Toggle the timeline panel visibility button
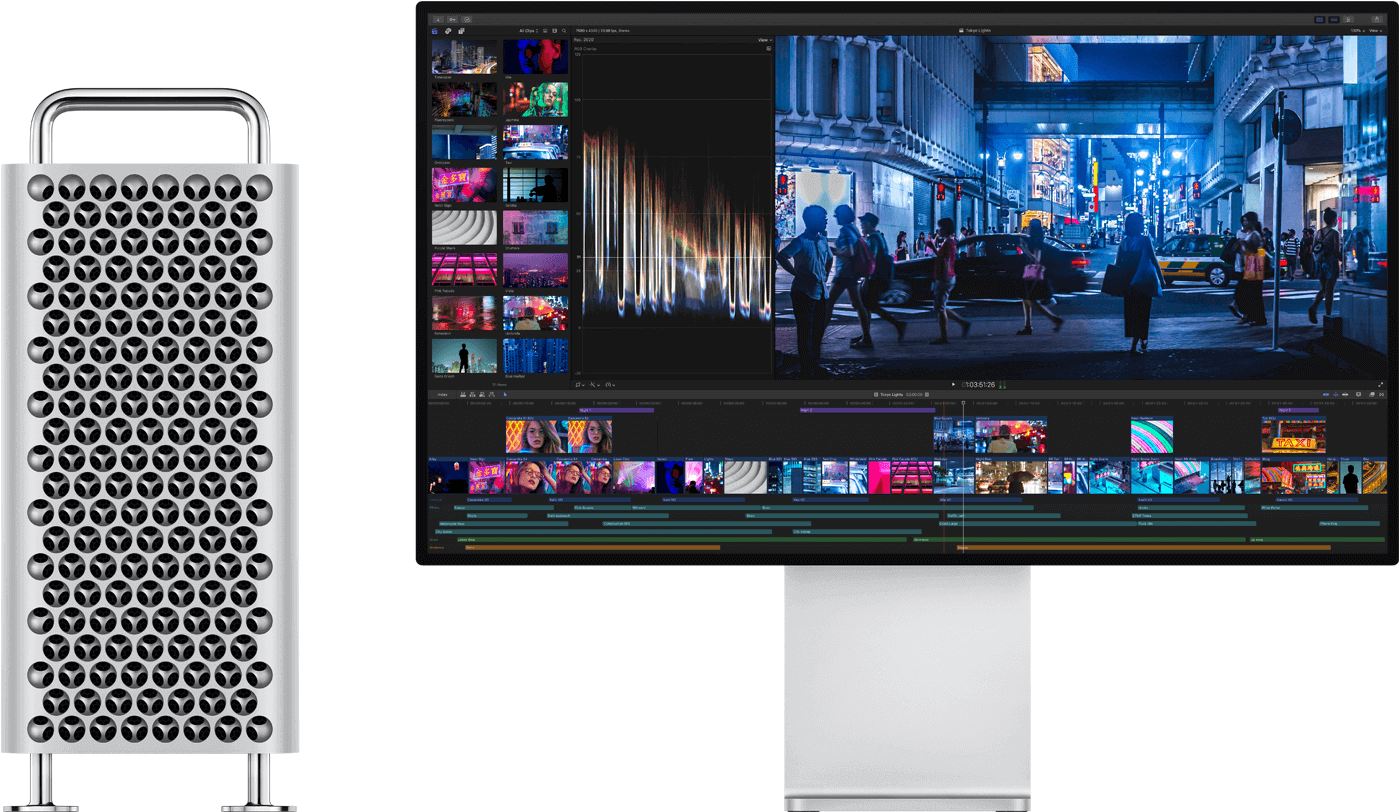This screenshot has height=812, width=1399. pos(1333,19)
